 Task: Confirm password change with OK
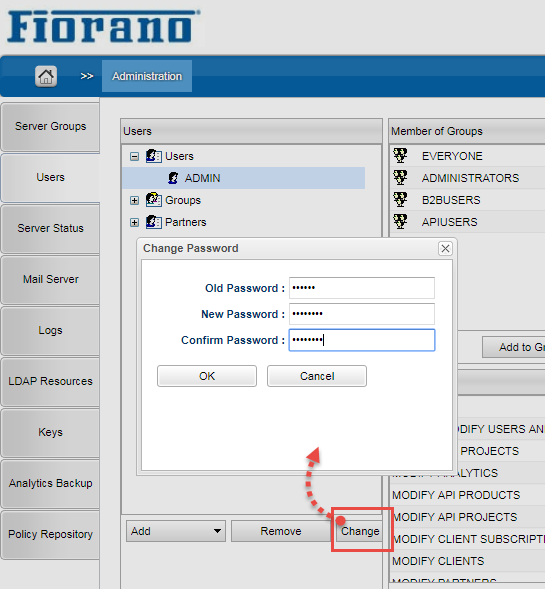point(207,376)
